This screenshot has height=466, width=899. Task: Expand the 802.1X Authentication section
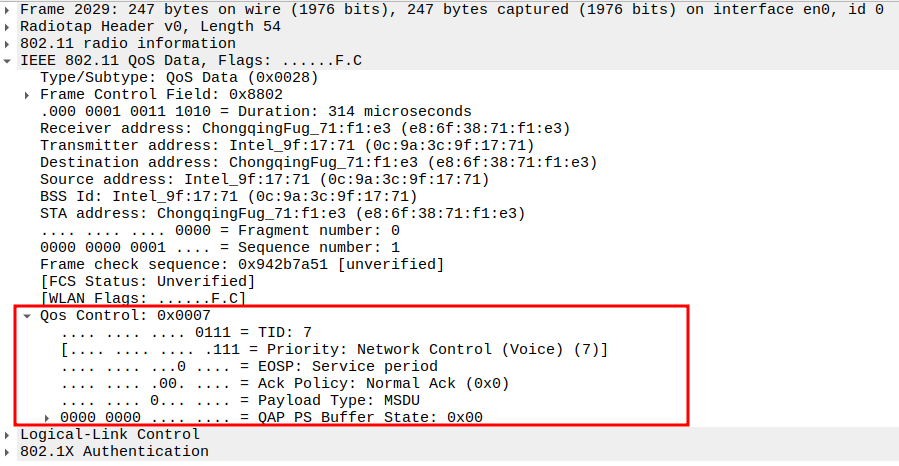coord(9,451)
